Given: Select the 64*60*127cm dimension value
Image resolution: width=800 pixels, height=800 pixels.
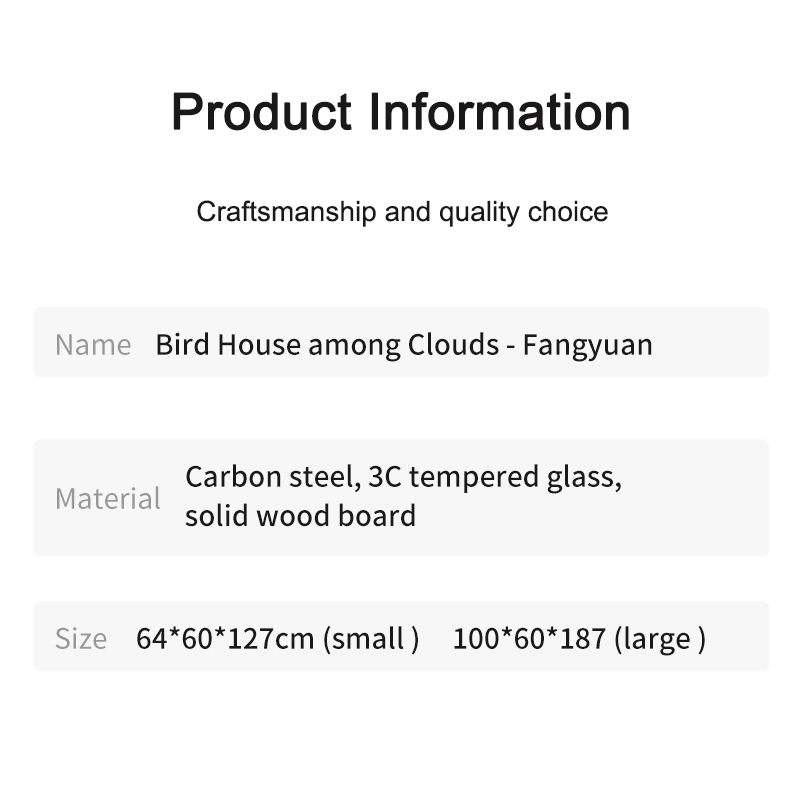Looking at the screenshot, I should (x=225, y=639).
